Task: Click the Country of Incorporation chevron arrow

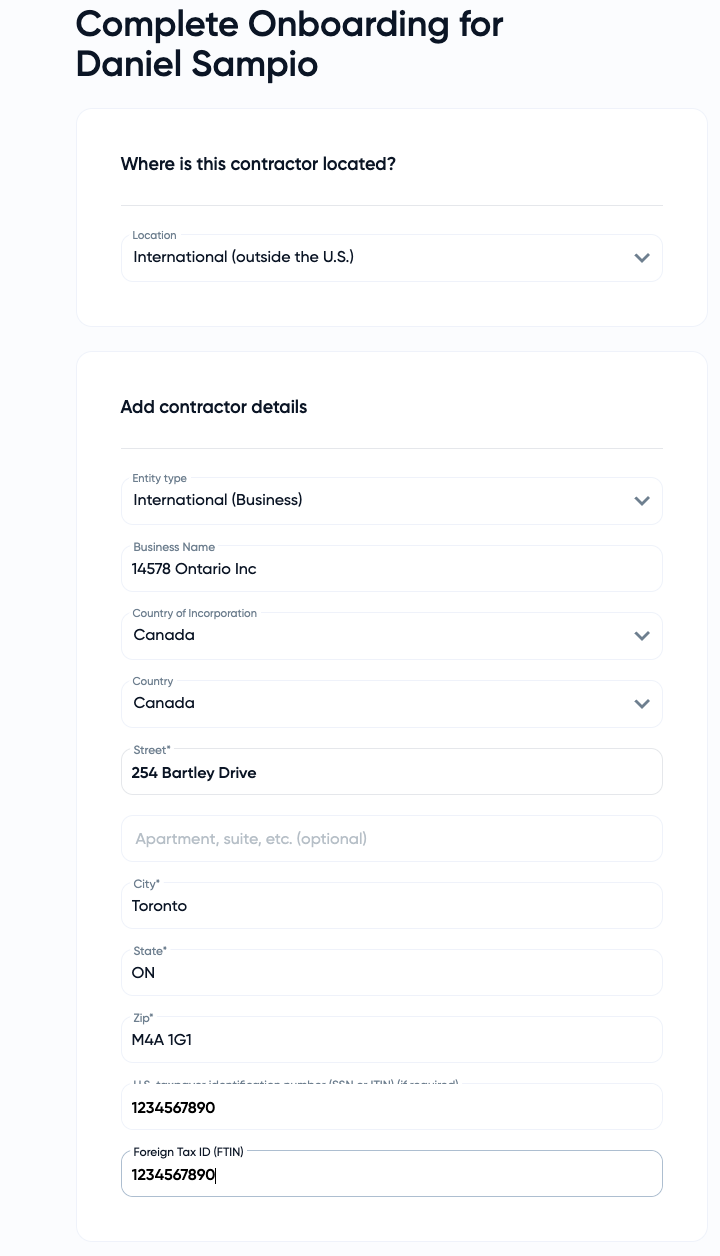Action: point(642,636)
